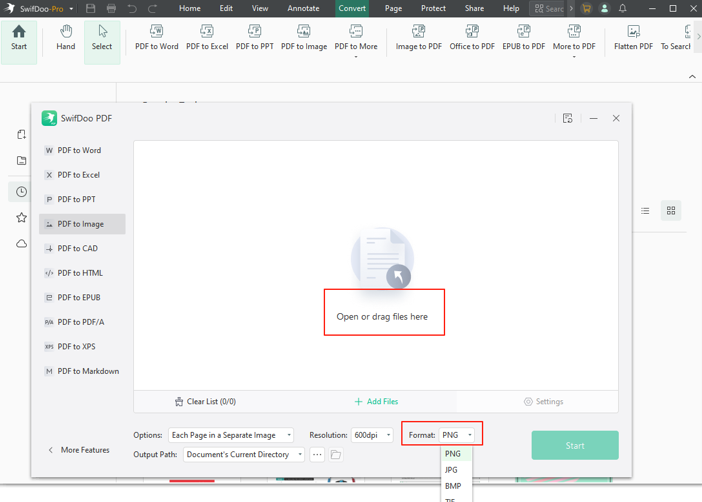This screenshot has height=502, width=702.
Task: Select PDF to HTML in sidebar
Action: pos(82,273)
